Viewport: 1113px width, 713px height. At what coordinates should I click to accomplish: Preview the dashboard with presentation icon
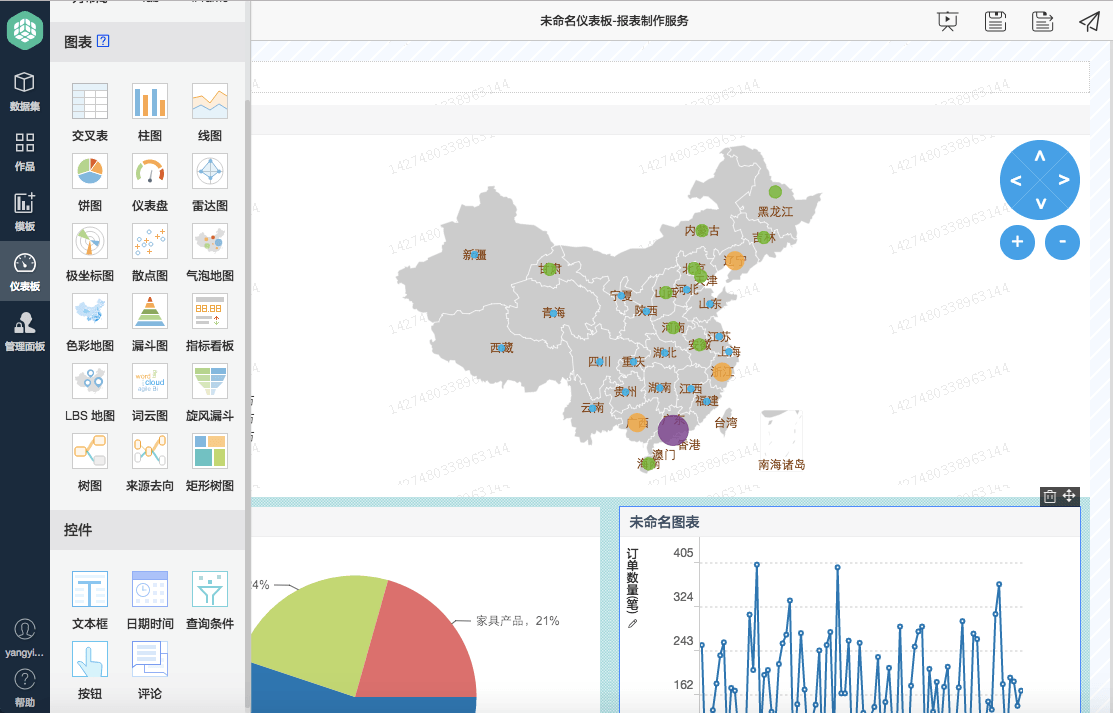click(948, 21)
